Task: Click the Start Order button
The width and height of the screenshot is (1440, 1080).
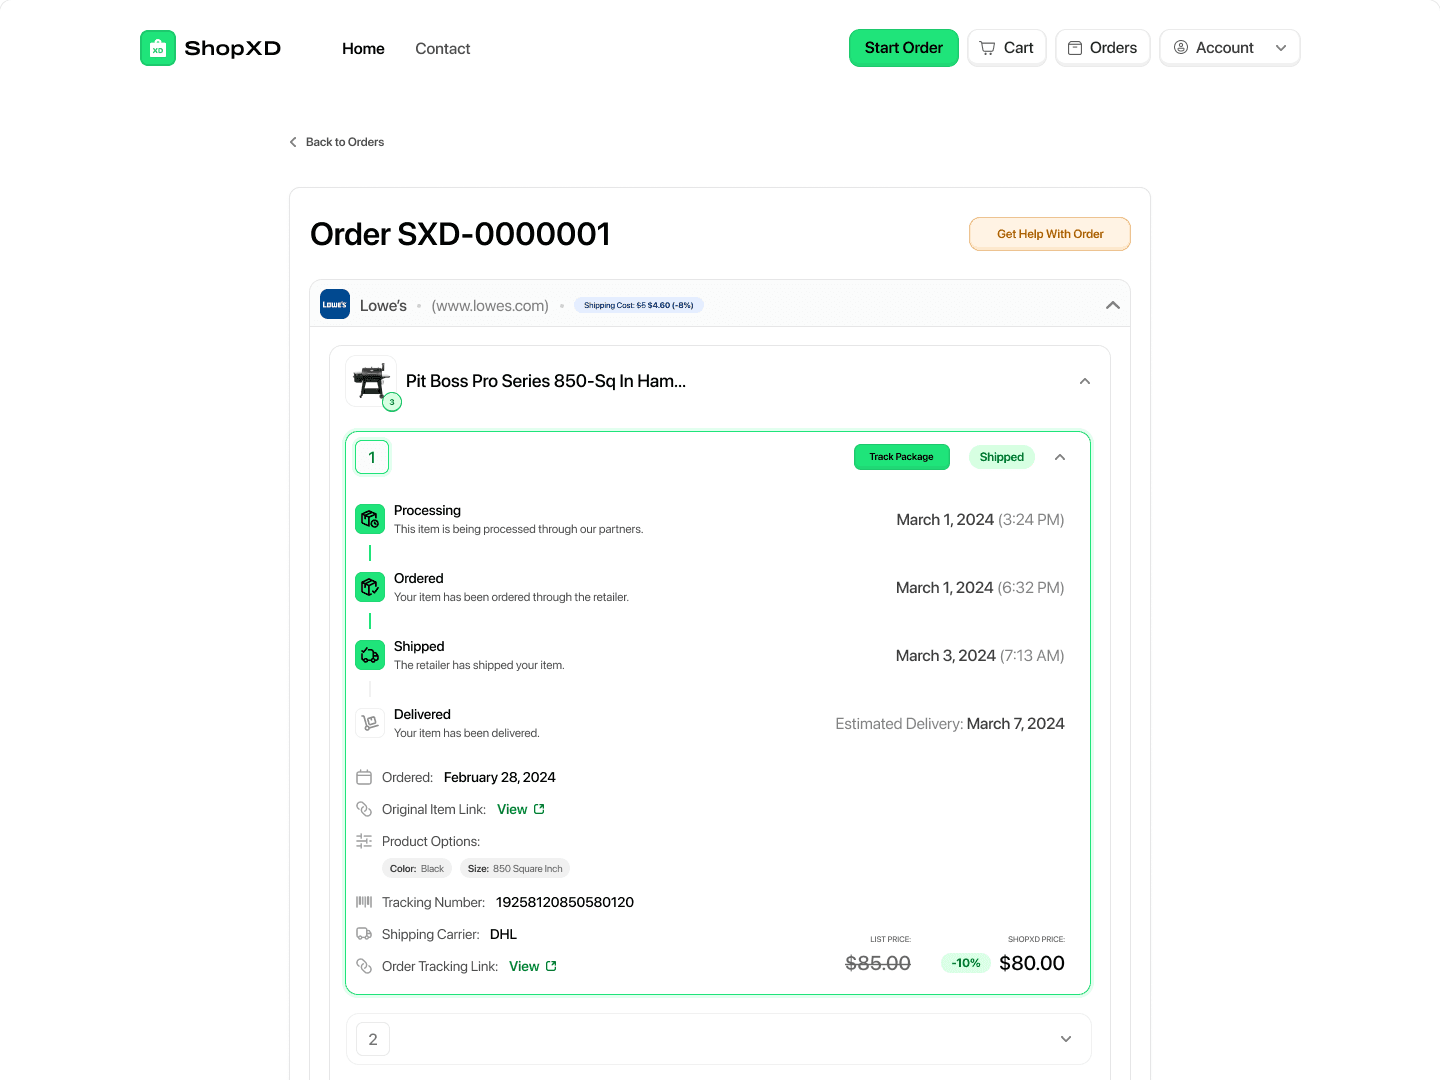Action: [904, 48]
